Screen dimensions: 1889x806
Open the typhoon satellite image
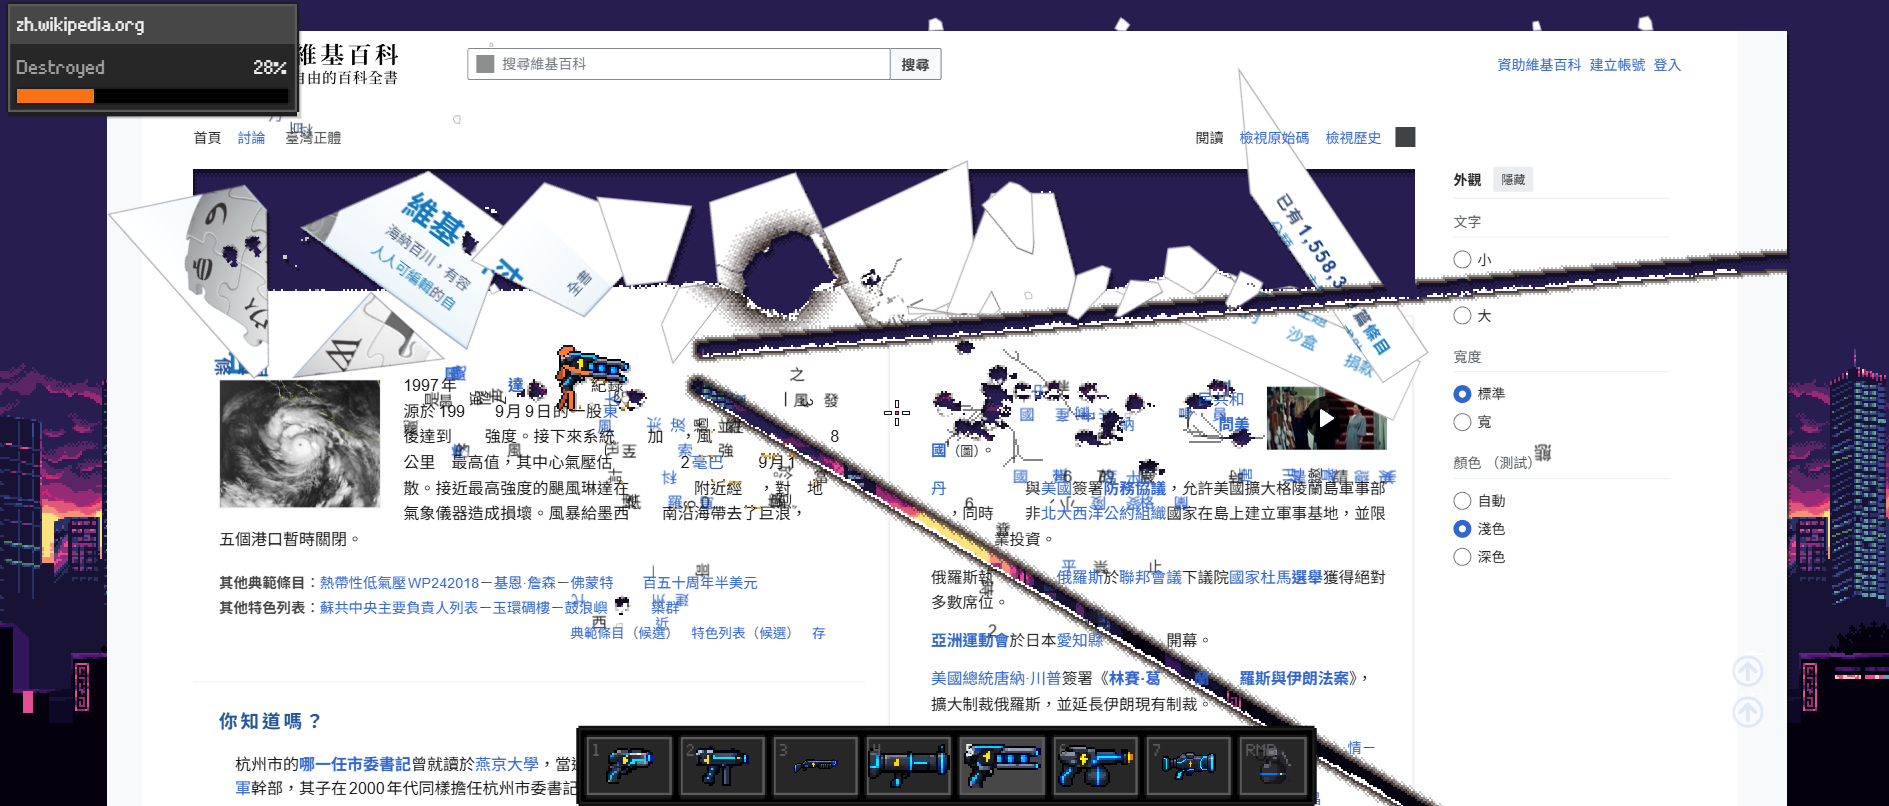tap(300, 443)
